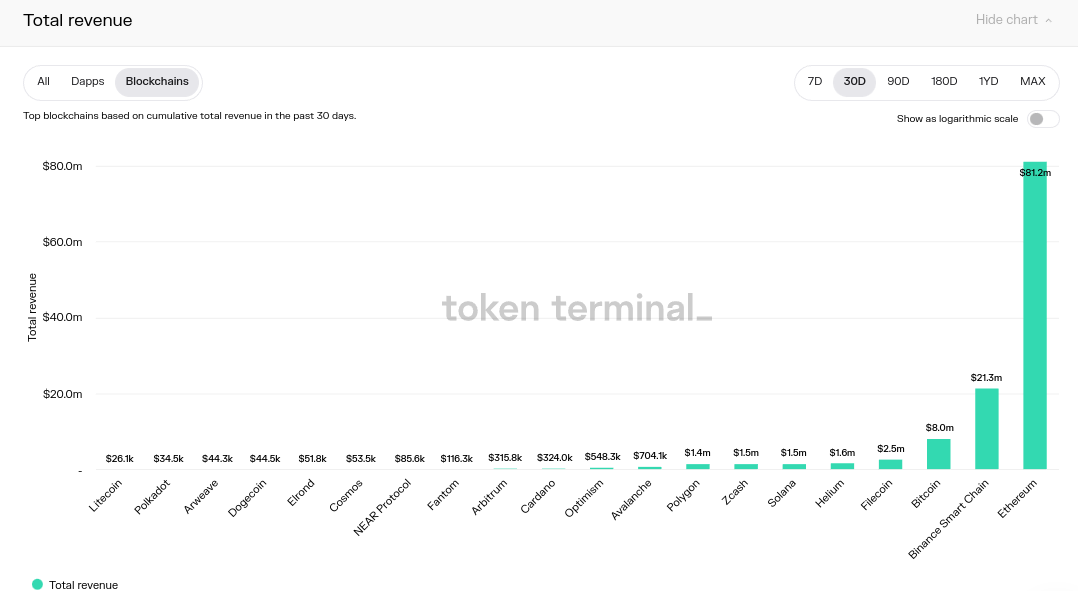This screenshot has width=1078, height=591.
Task: Click the Avalanche axis label
Action: coord(631,500)
